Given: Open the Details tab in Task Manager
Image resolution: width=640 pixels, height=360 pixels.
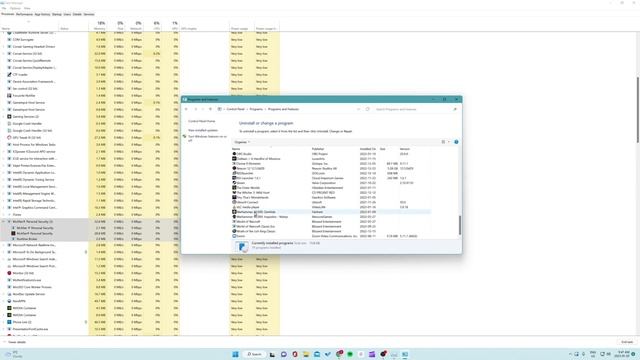Looking at the screenshot, I should tap(77, 14).
